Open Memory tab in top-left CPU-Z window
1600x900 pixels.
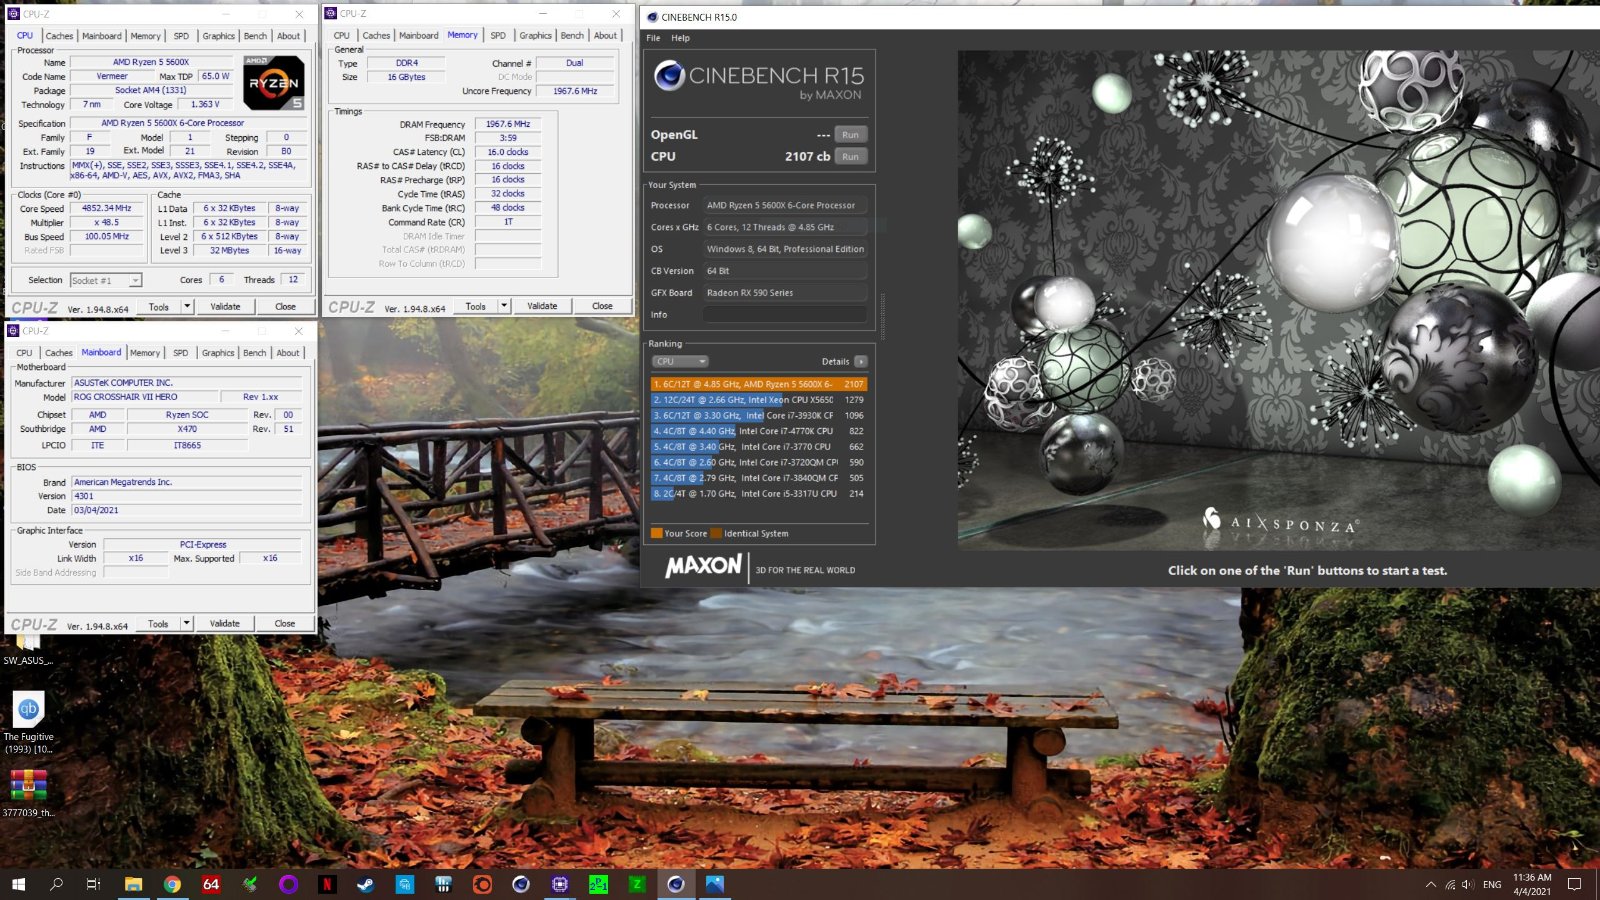tap(145, 36)
